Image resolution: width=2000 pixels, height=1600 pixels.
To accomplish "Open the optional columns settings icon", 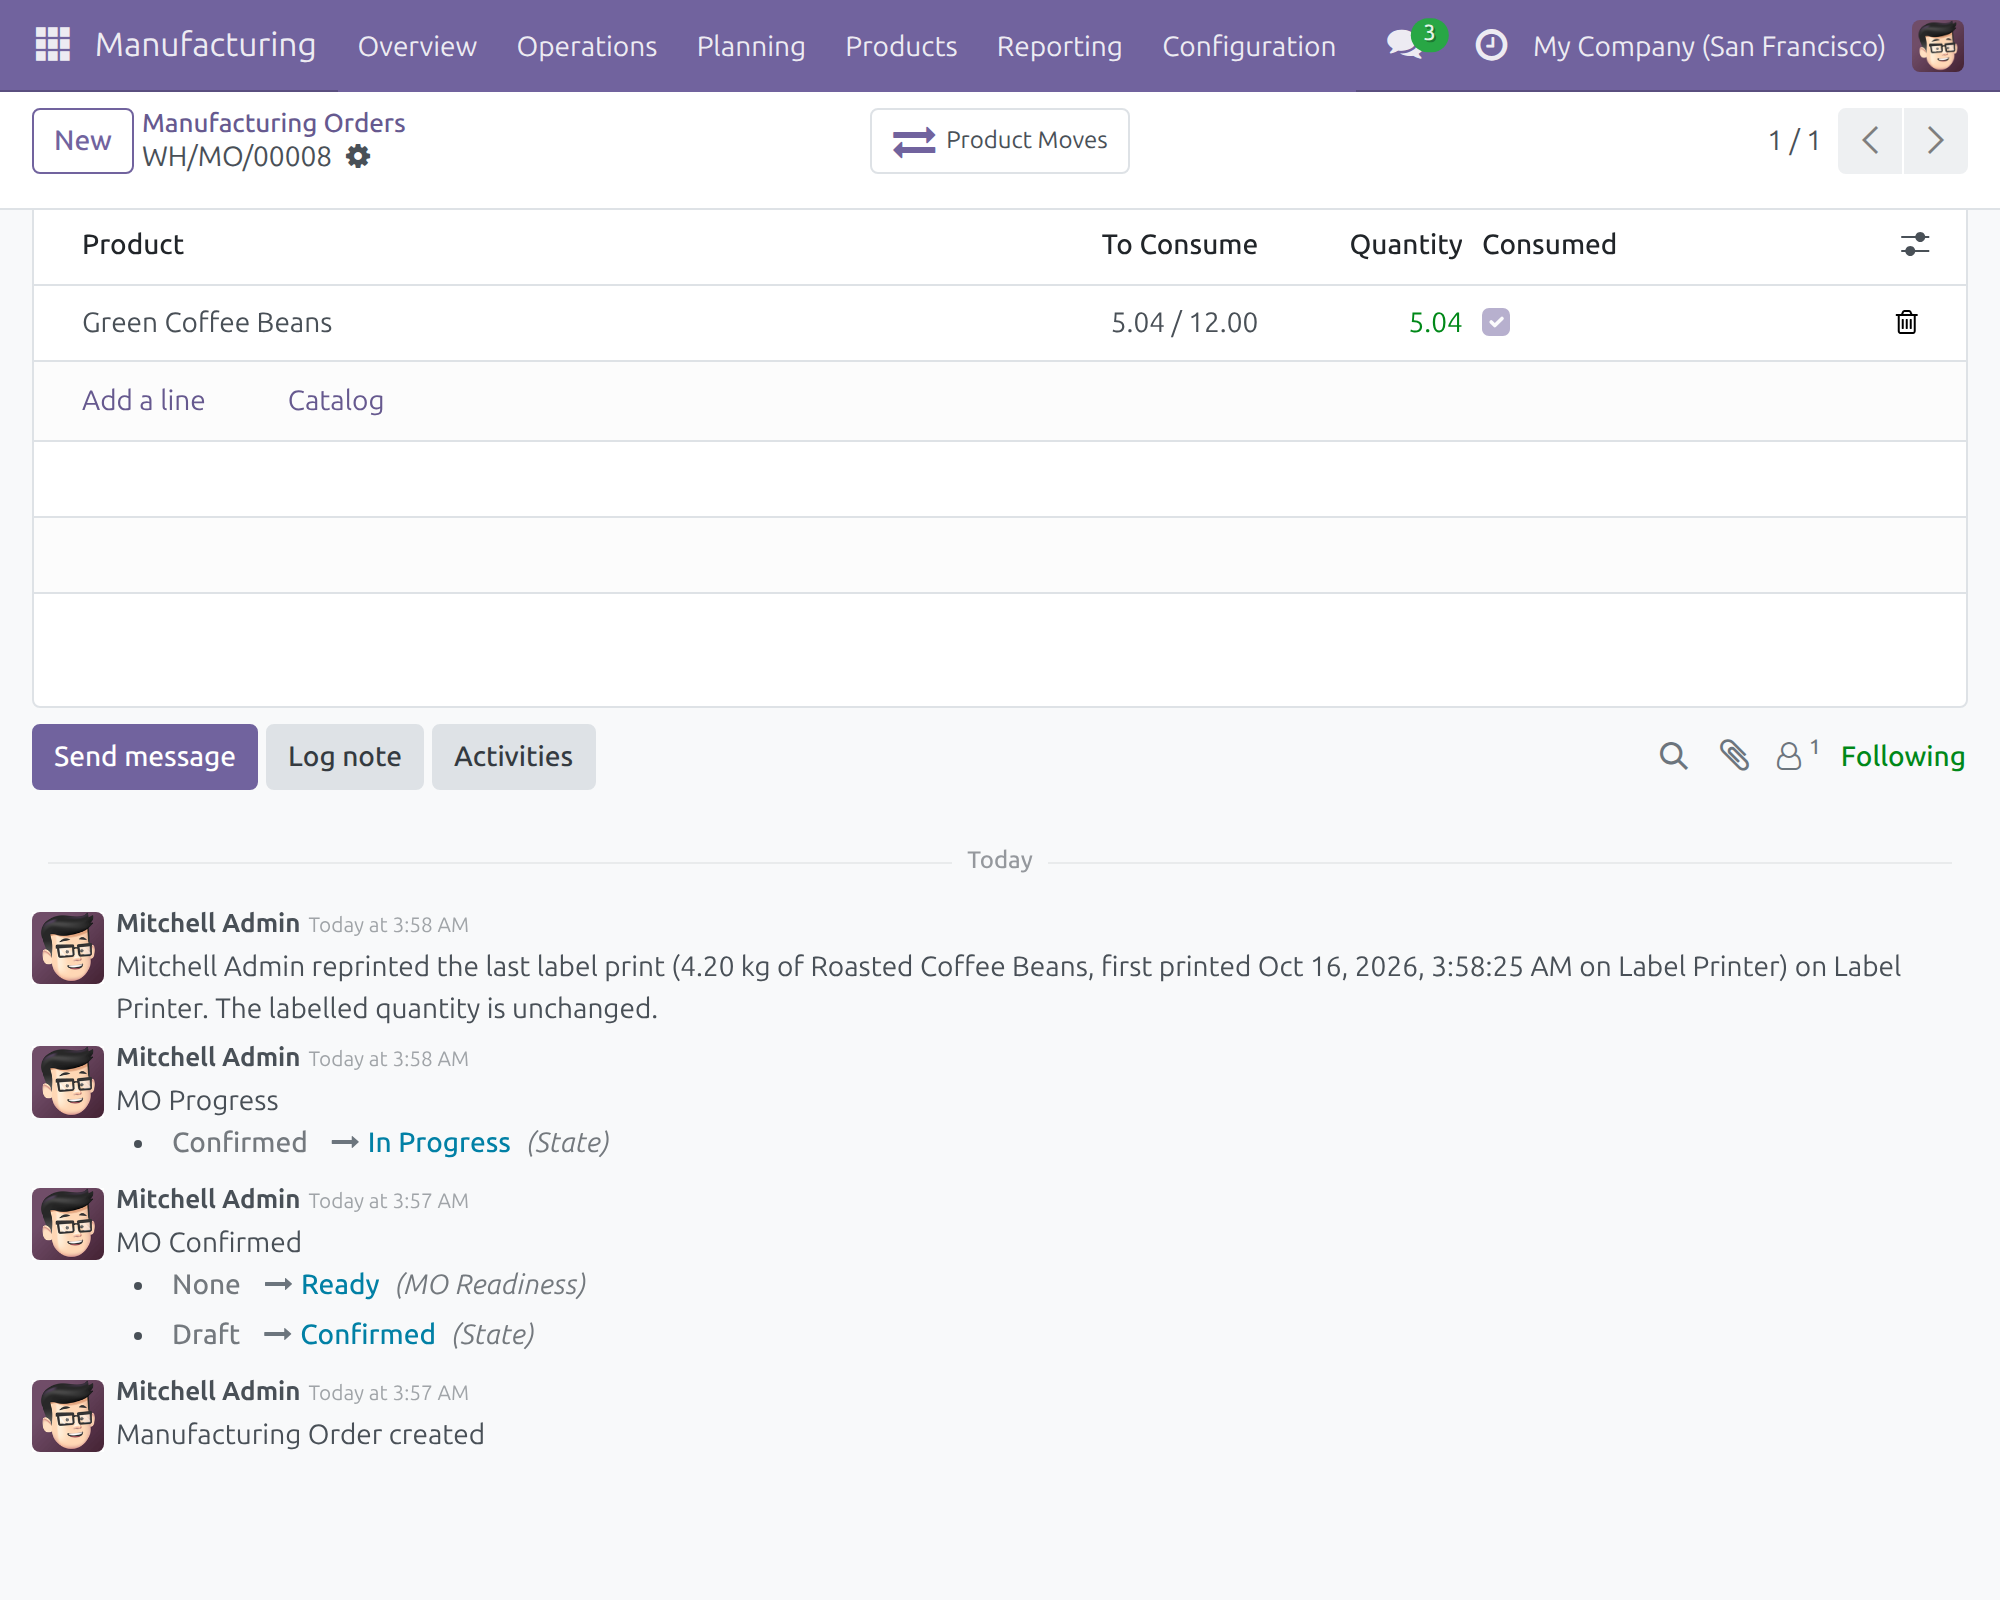I will click(1914, 245).
